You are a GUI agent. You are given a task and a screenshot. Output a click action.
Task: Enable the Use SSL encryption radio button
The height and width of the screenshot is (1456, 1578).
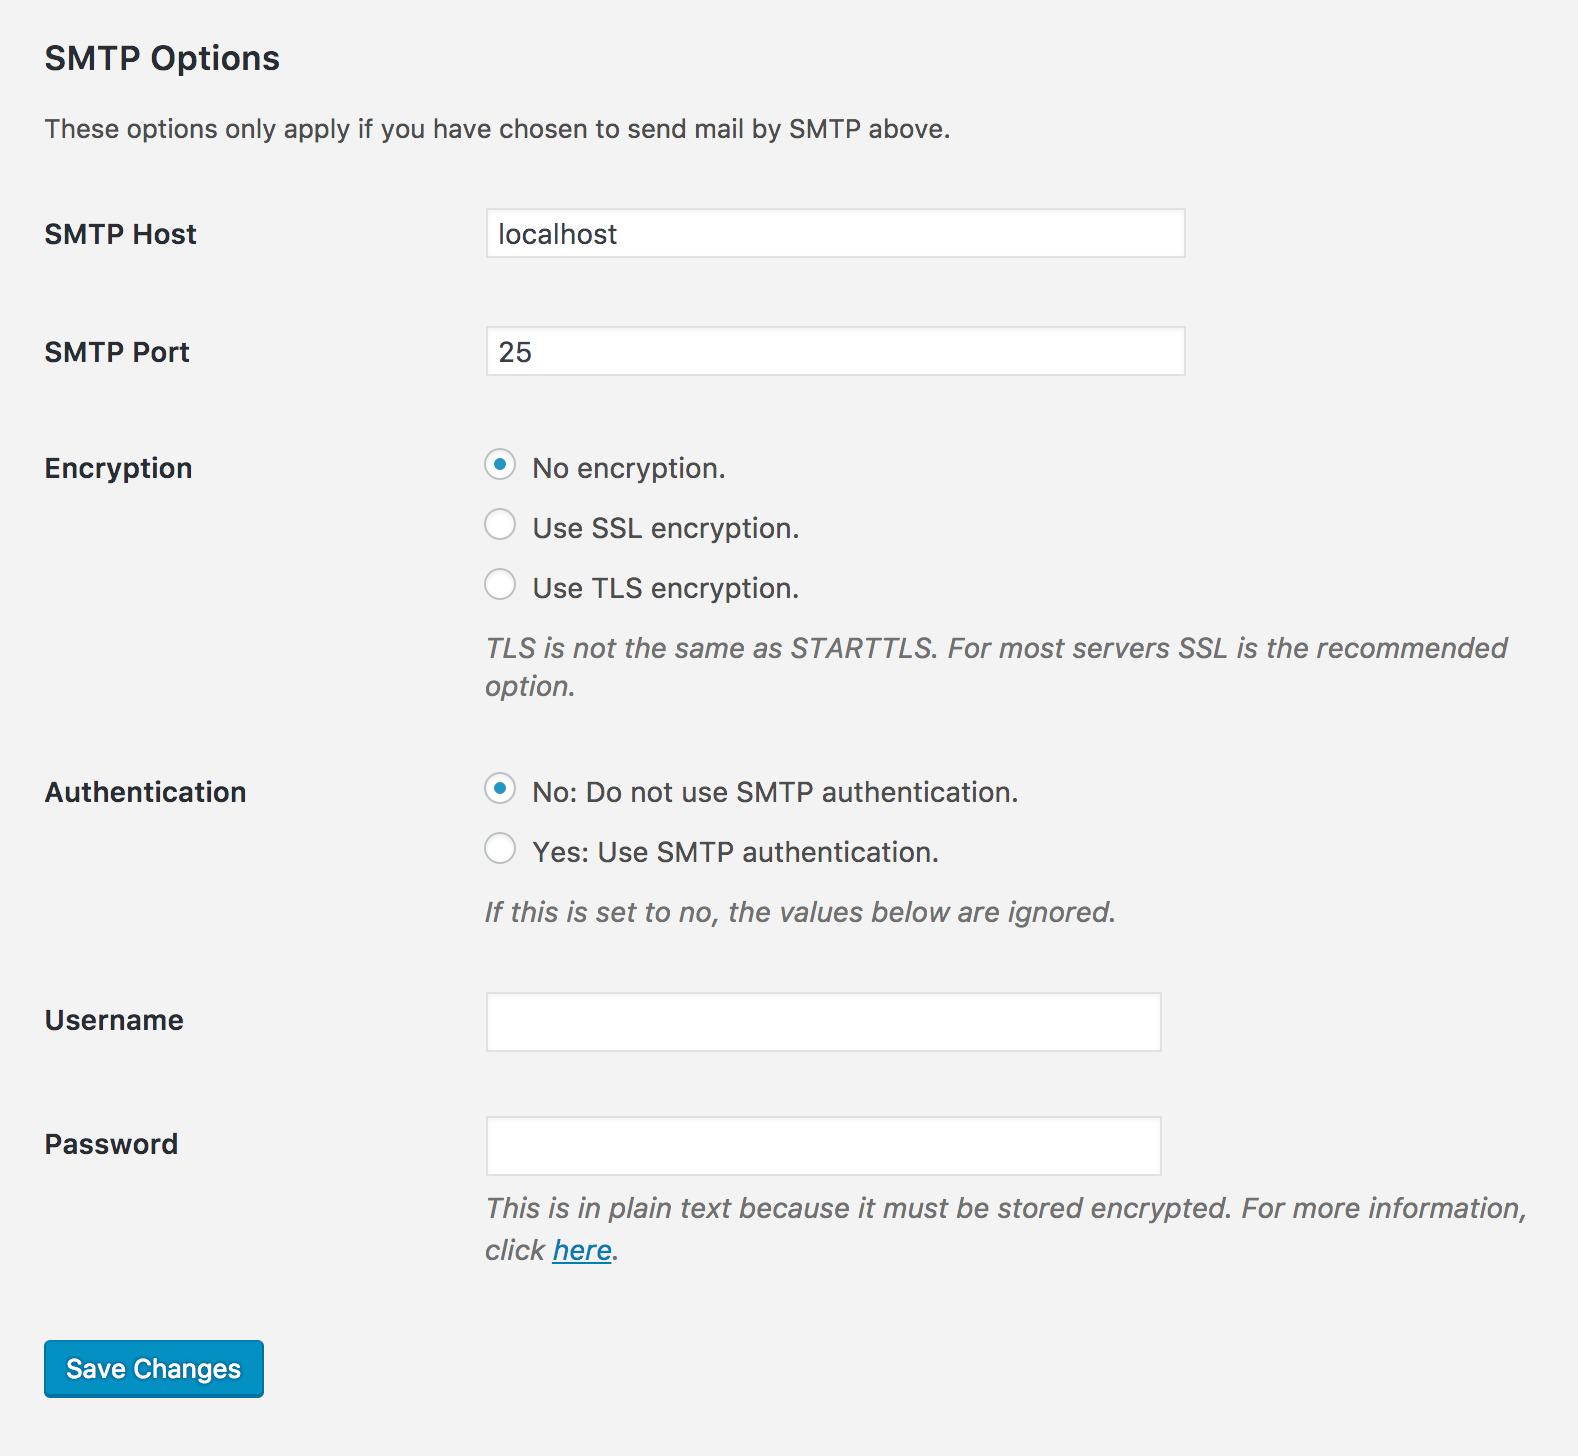tap(500, 525)
